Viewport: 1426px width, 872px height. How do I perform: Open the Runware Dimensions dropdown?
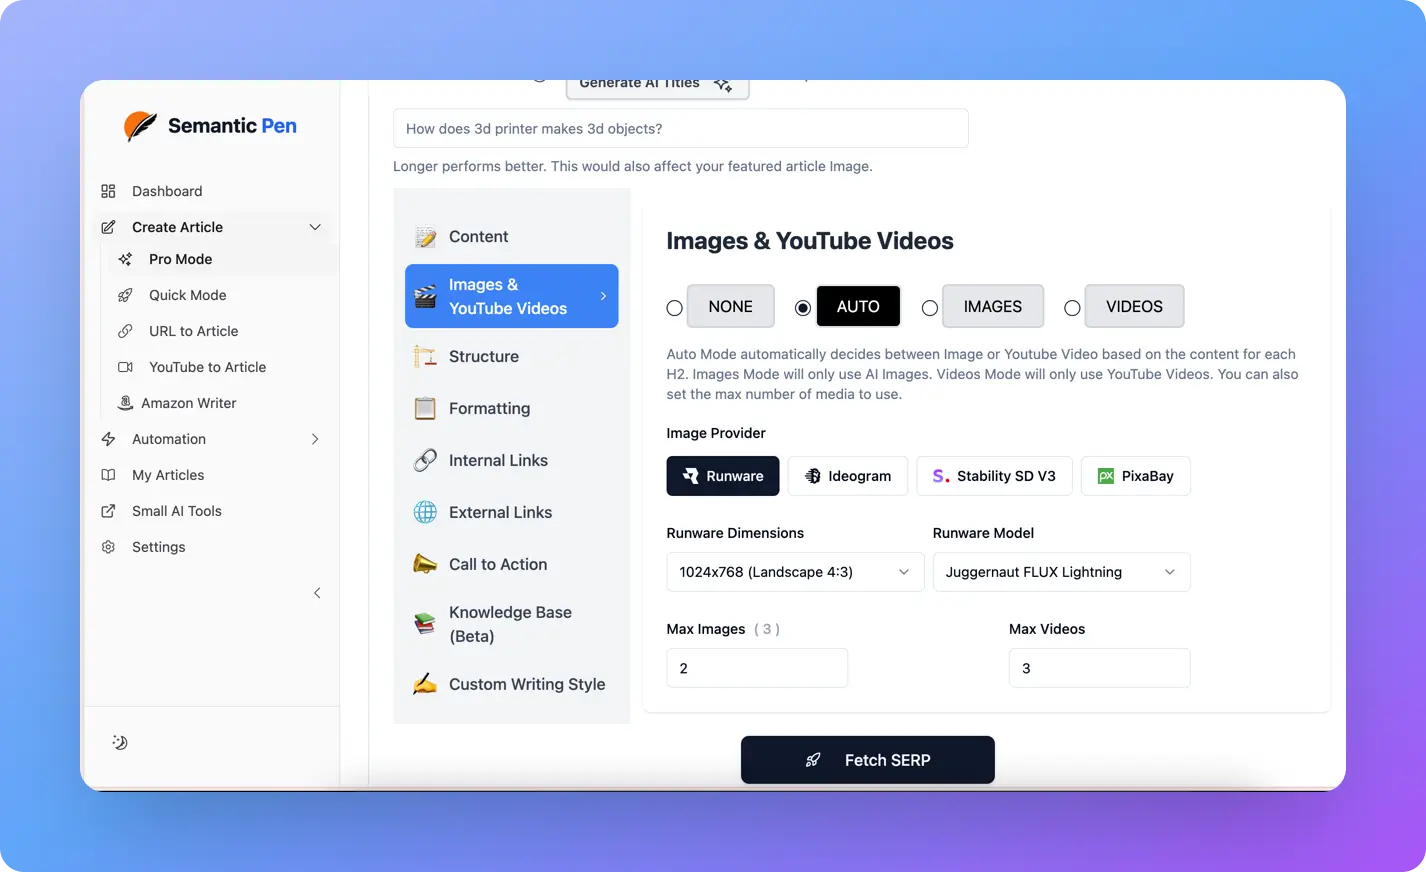click(795, 572)
